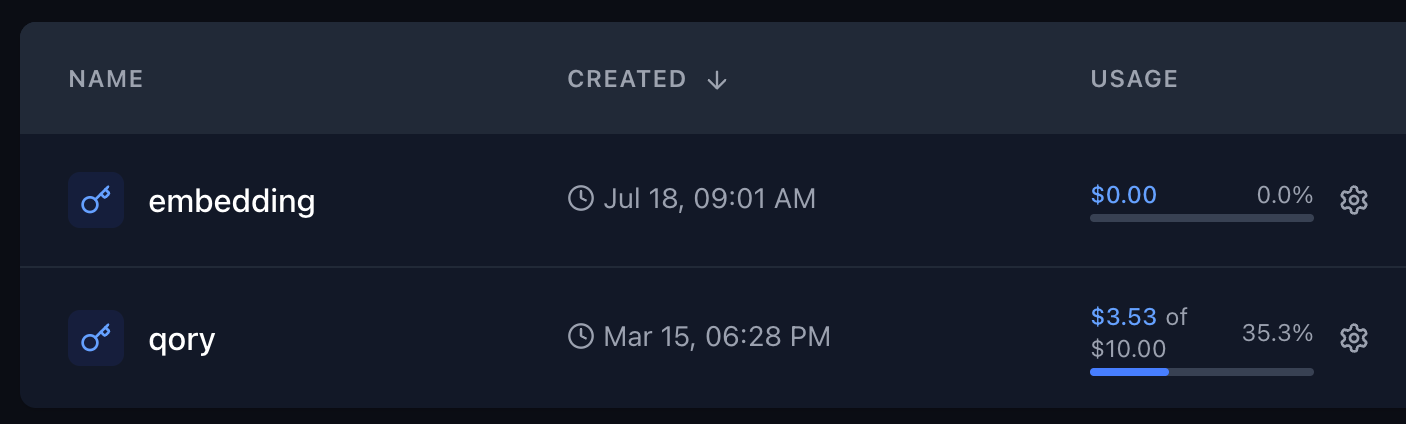Click the $0.00 usage amount

click(1124, 195)
